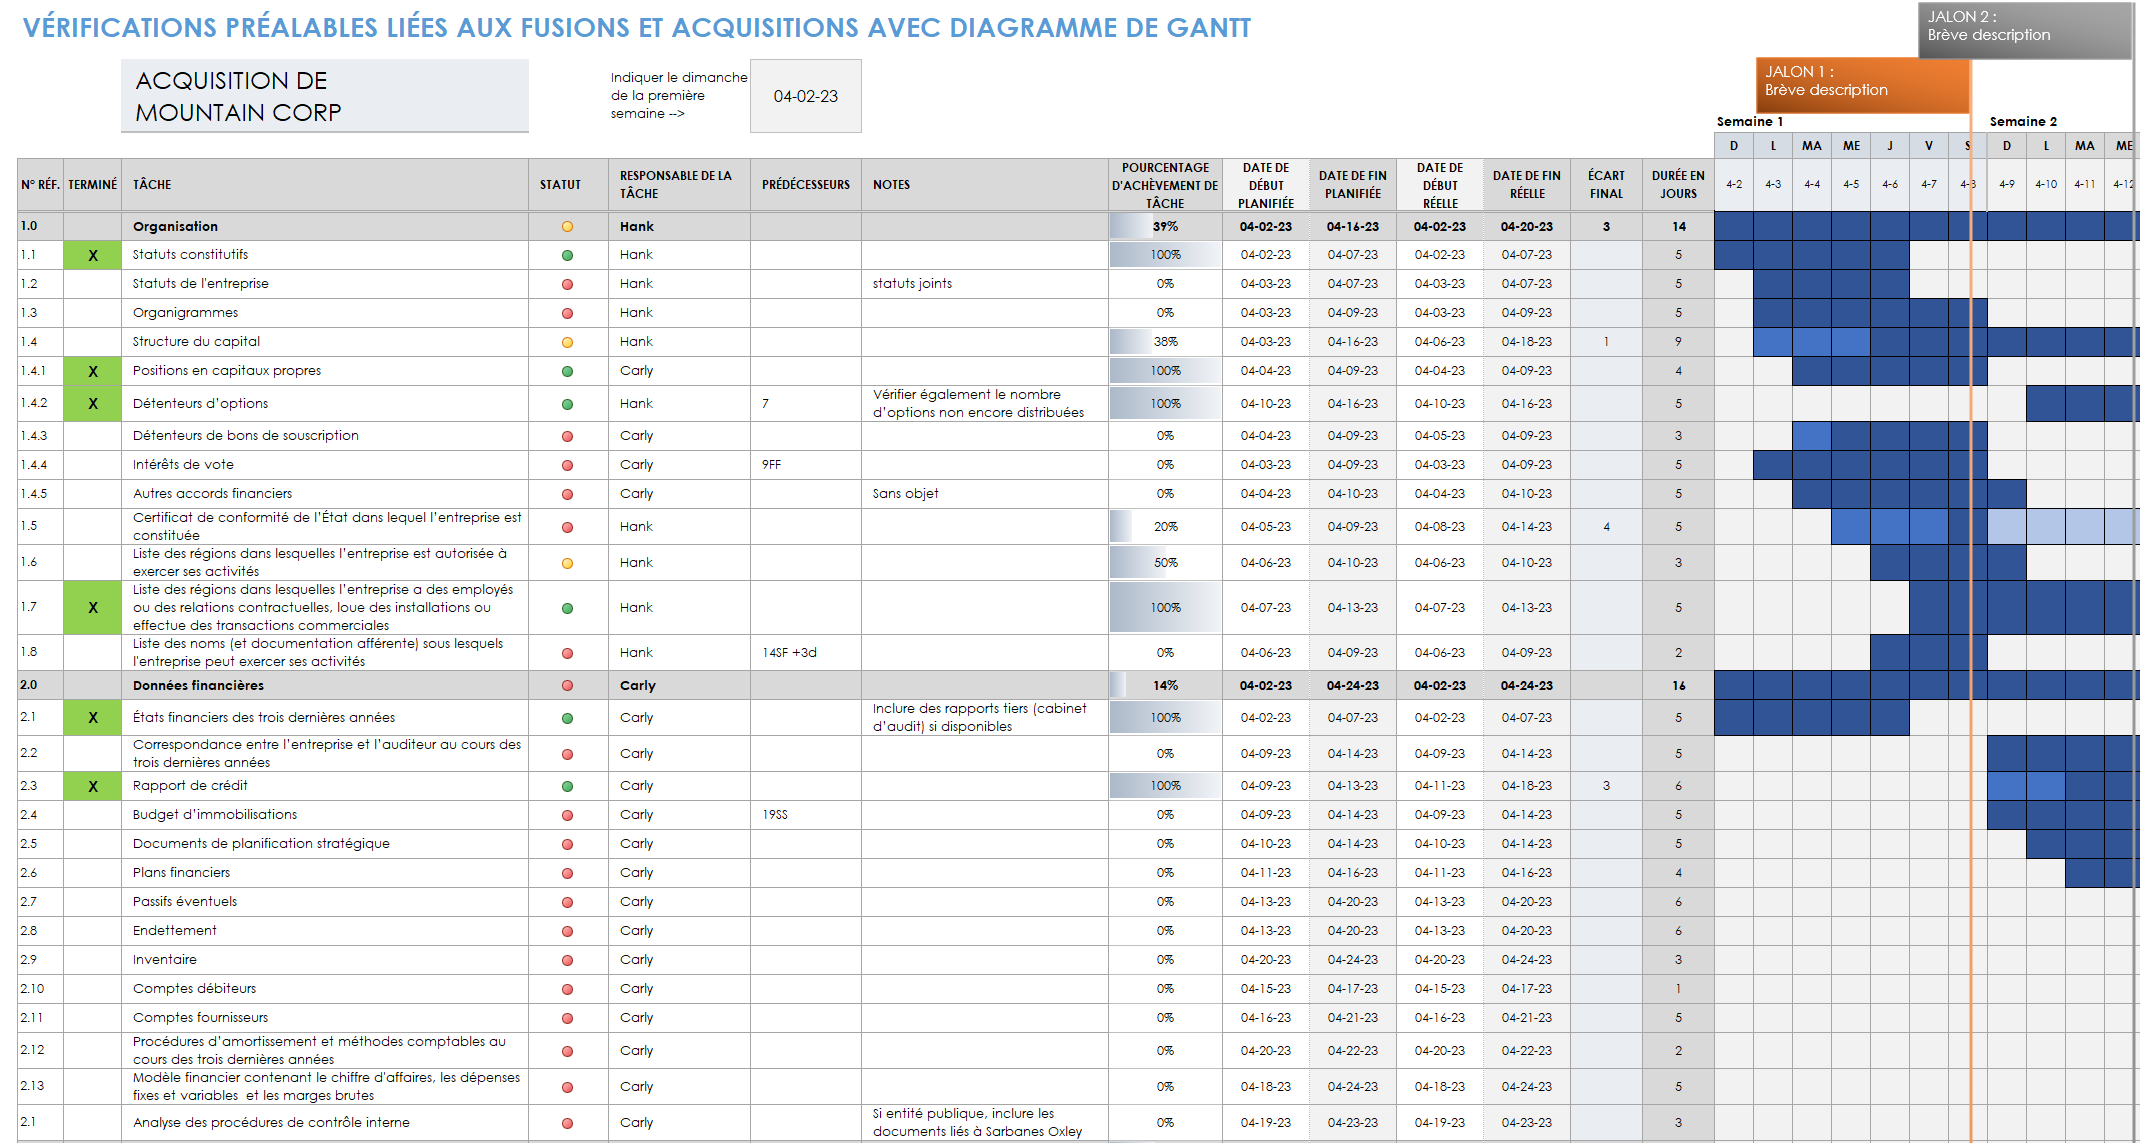Click empty Terminé cell for Organigrammes
Viewport: 2140px width, 1143px height.
click(93, 313)
